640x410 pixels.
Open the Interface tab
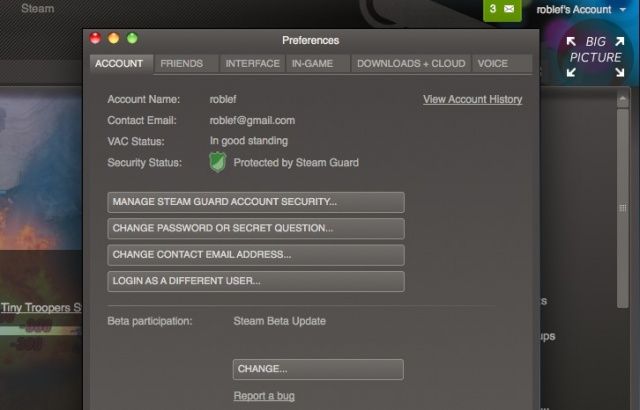[252, 63]
